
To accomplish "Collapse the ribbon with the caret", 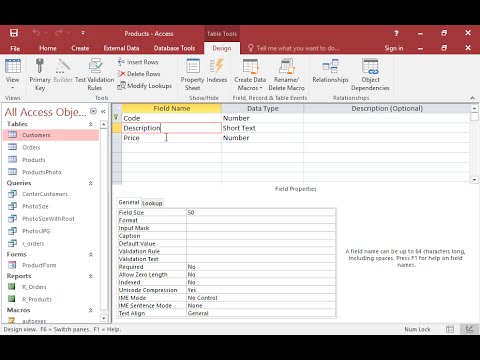I will click(x=472, y=98).
